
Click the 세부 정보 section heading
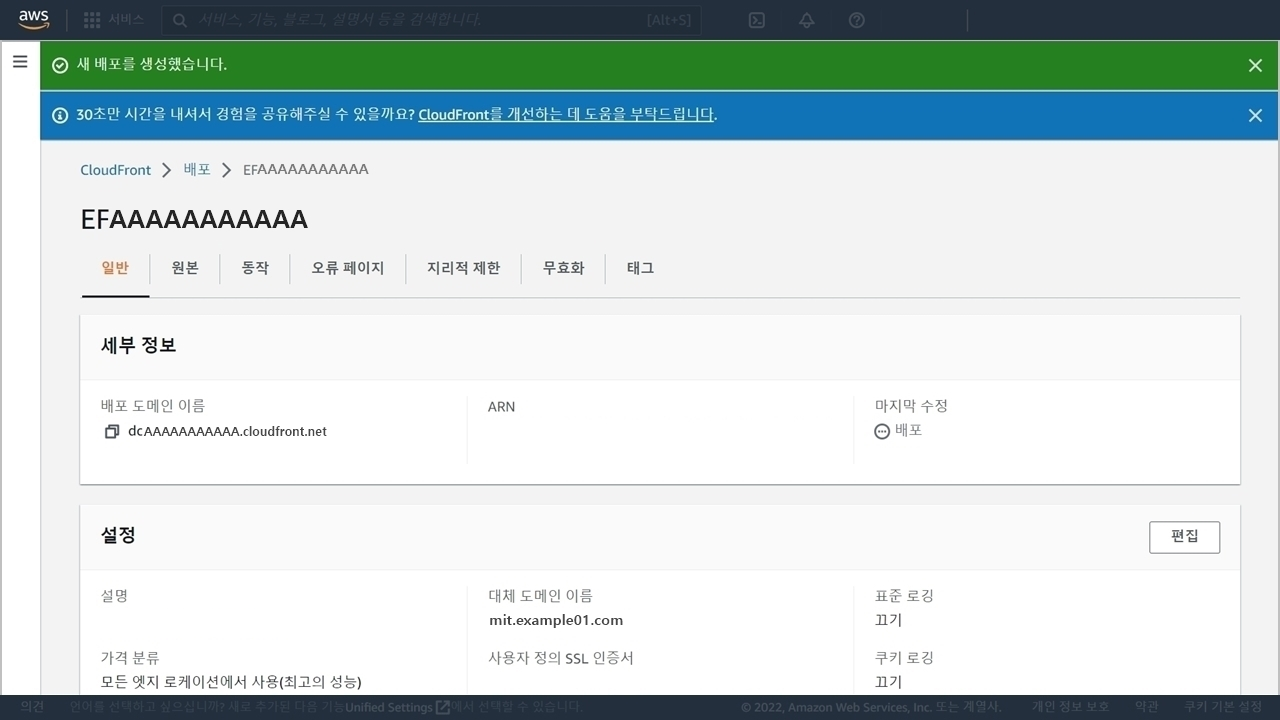point(139,345)
